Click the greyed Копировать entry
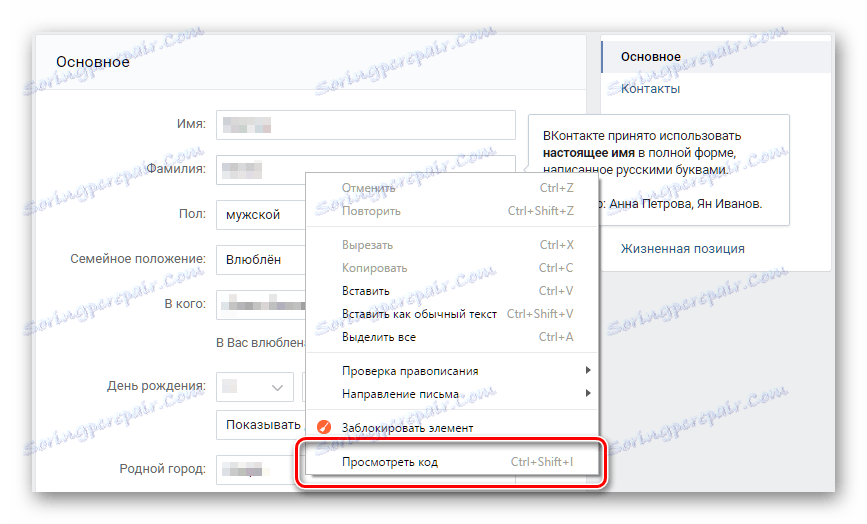Viewport: 867px width, 524px height. 452,268
